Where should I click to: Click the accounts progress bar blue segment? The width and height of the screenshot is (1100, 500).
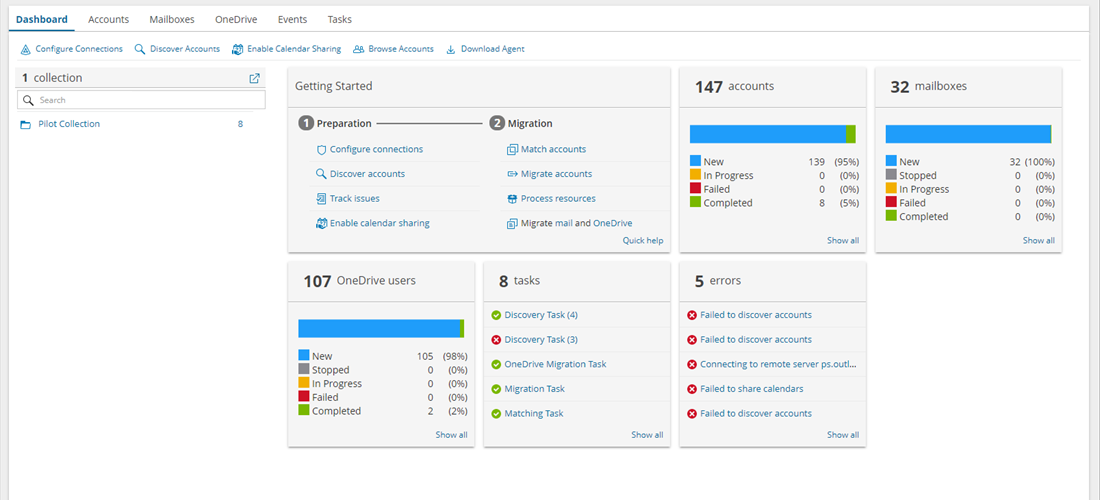point(767,134)
